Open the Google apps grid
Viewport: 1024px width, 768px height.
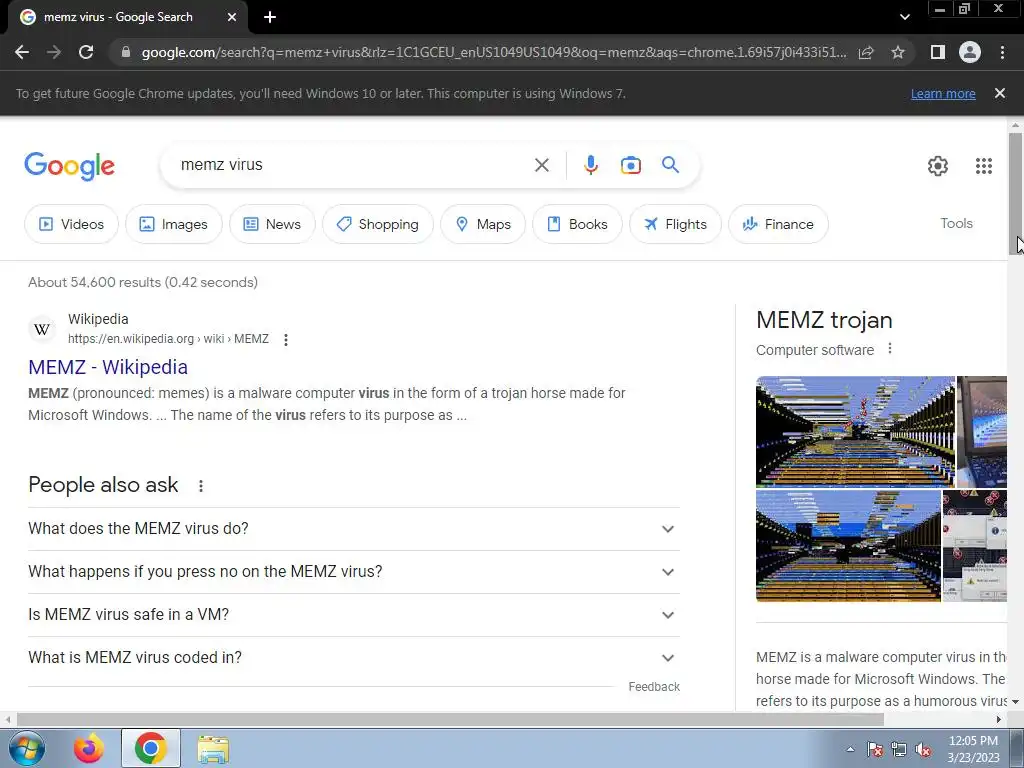coord(984,166)
